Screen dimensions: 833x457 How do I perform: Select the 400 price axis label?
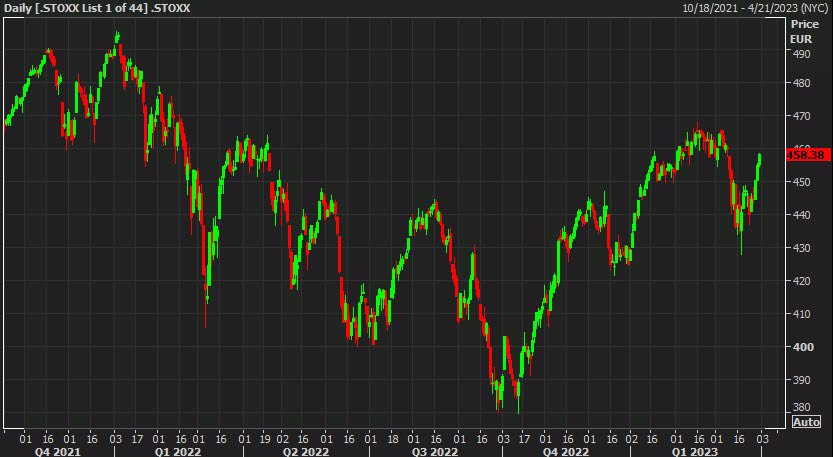(802, 346)
